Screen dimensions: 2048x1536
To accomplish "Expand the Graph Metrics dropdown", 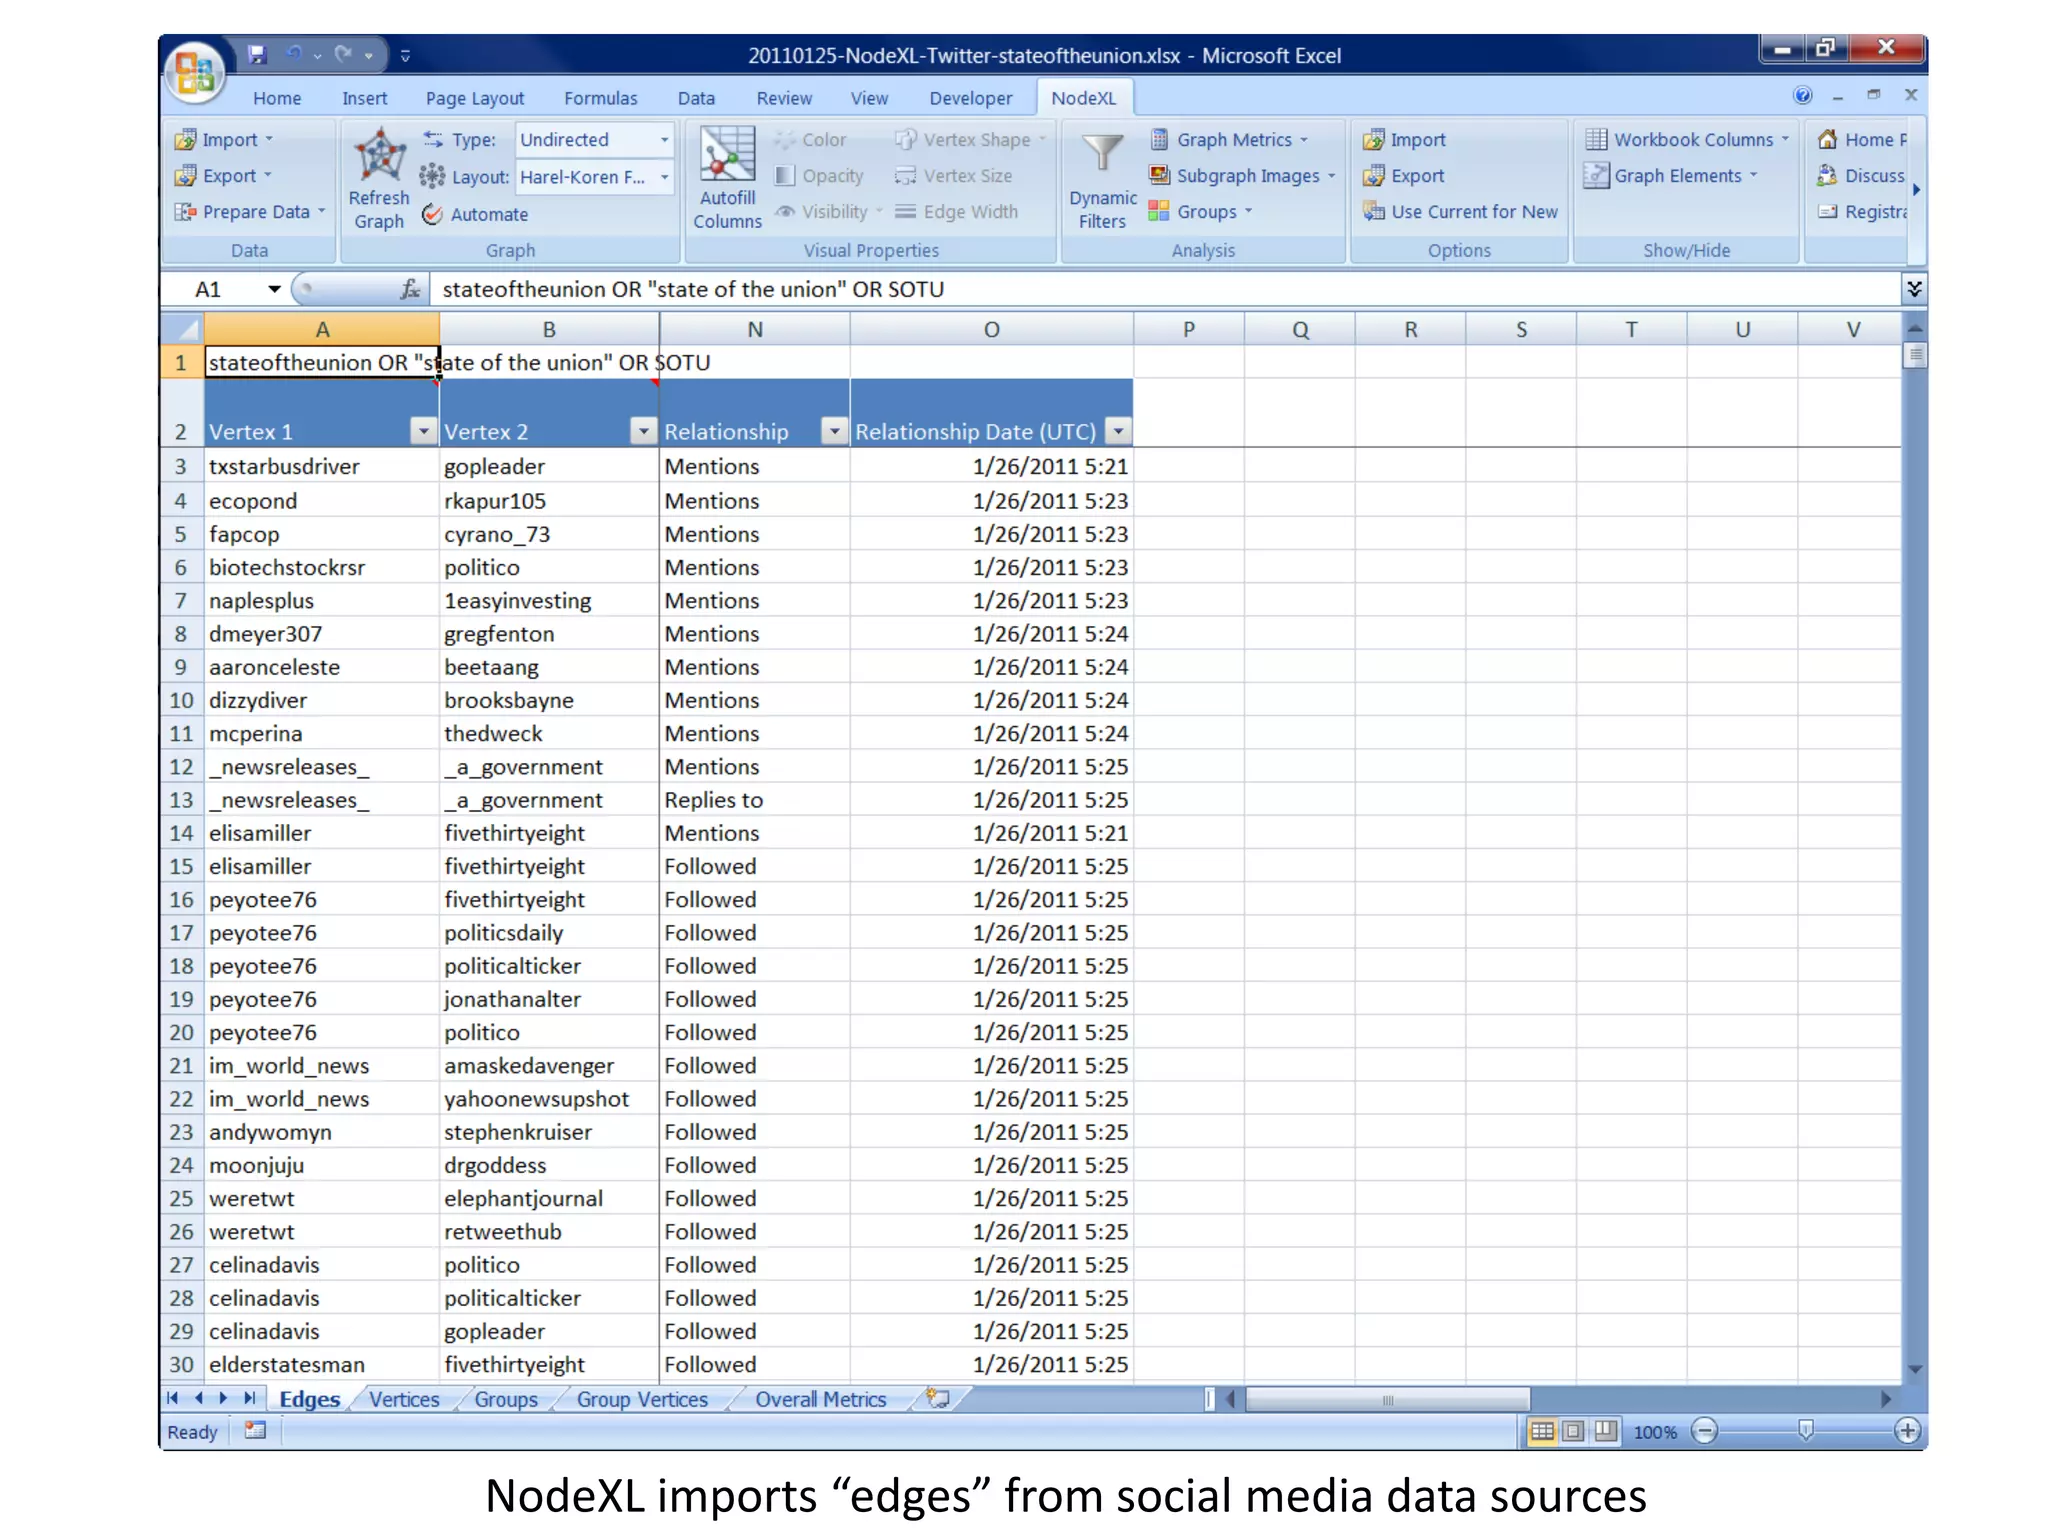I will click(1304, 140).
